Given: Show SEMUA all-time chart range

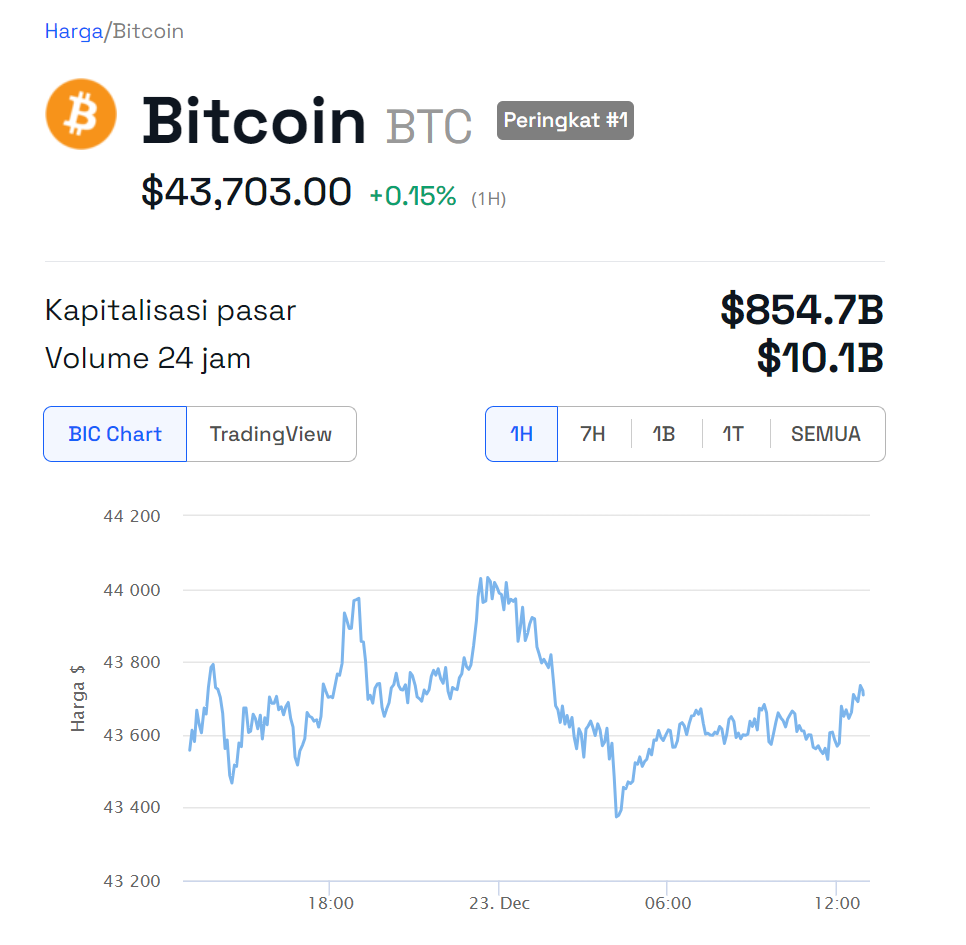Looking at the screenshot, I should pos(826,434).
